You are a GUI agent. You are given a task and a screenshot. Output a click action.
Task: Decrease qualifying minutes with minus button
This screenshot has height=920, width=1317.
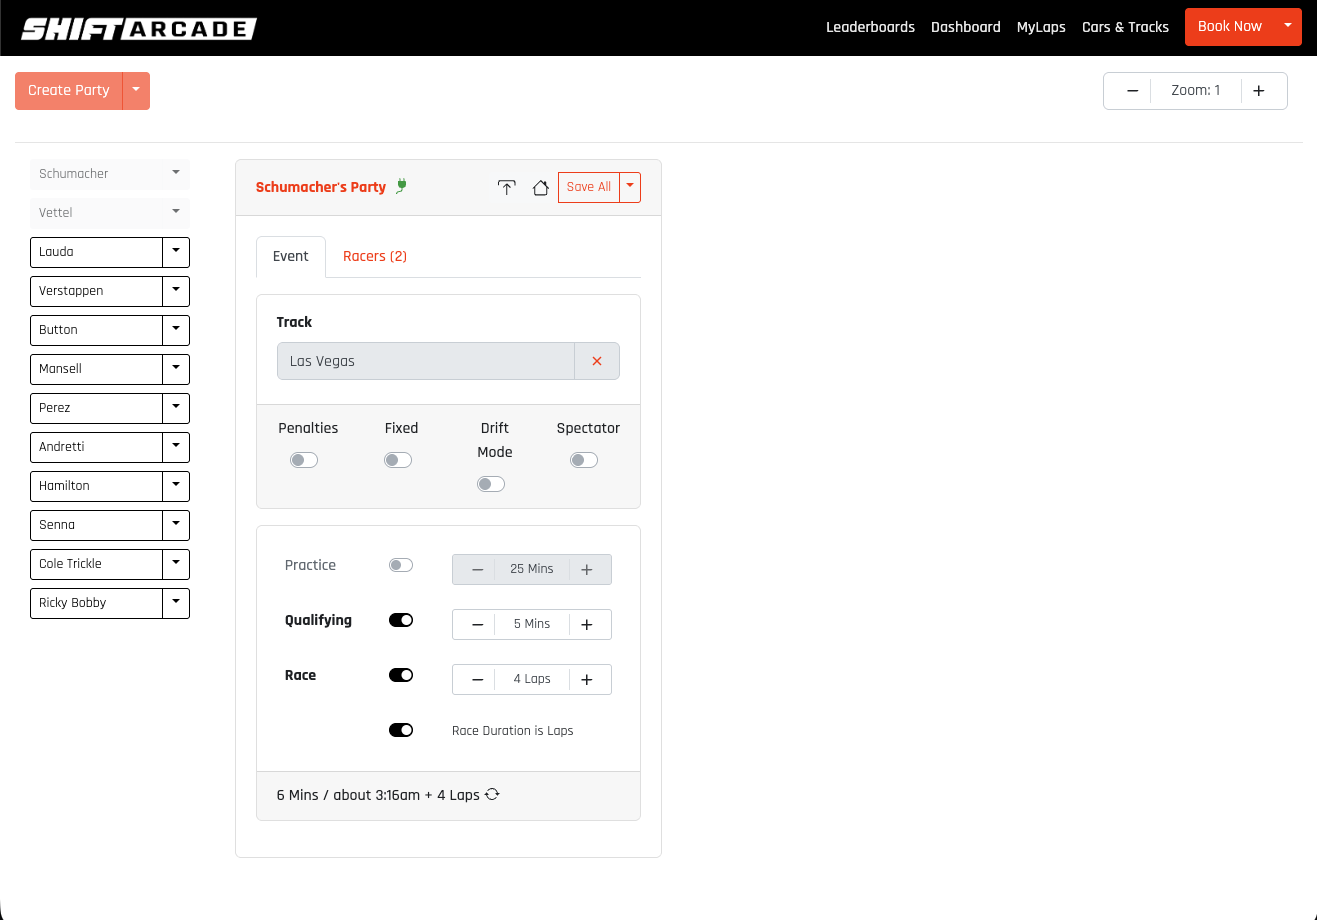(x=477, y=624)
